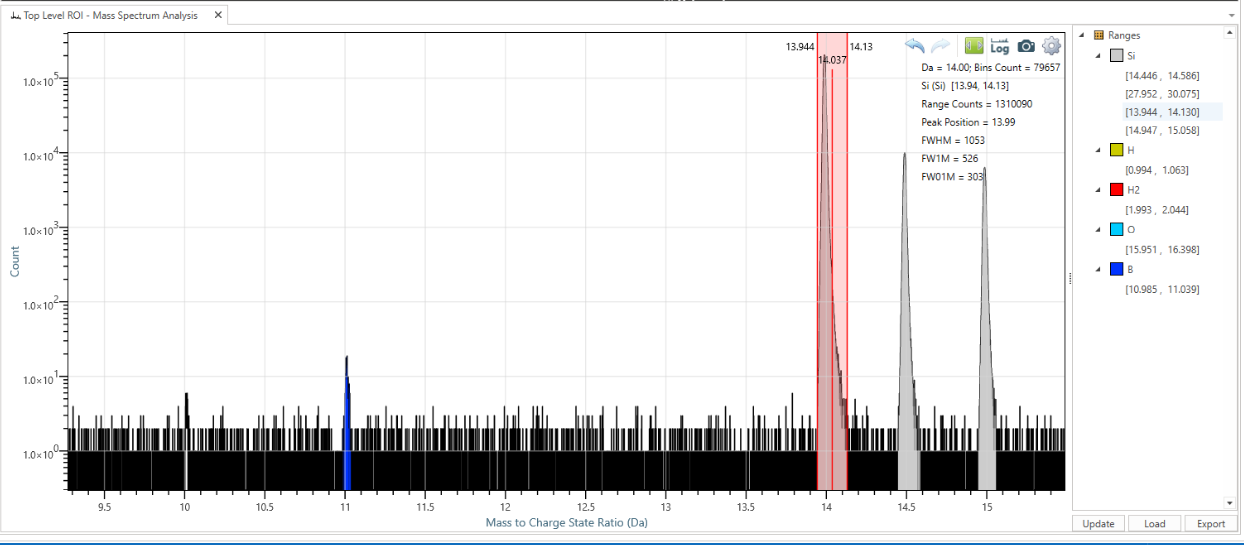
Task: Click the green horizontal fit-range icon
Action: click(x=974, y=46)
